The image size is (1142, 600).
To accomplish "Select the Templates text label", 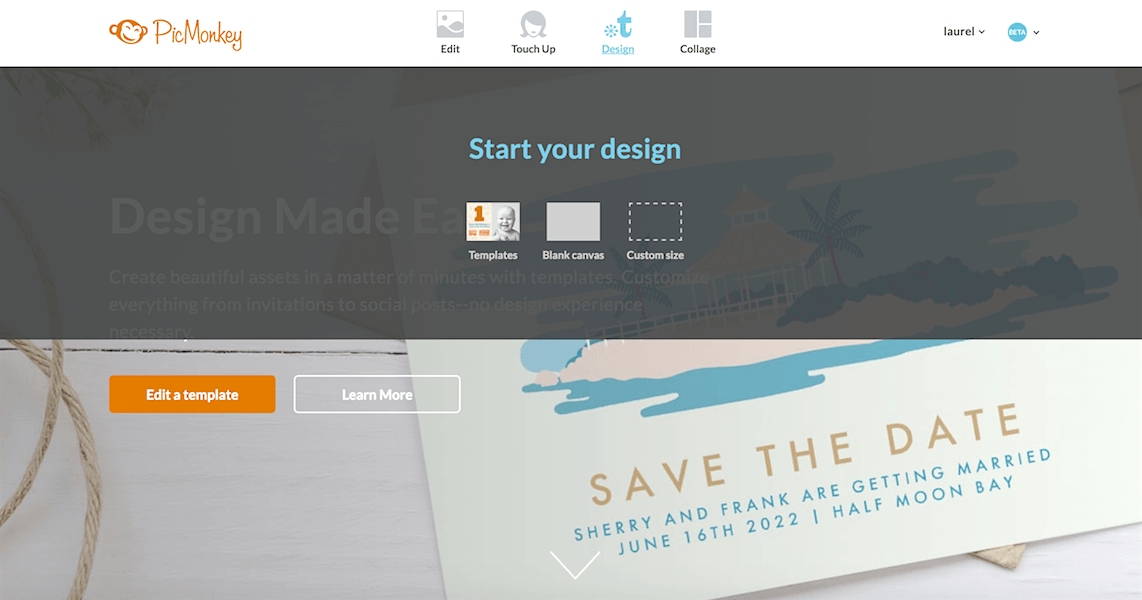I will point(493,255).
